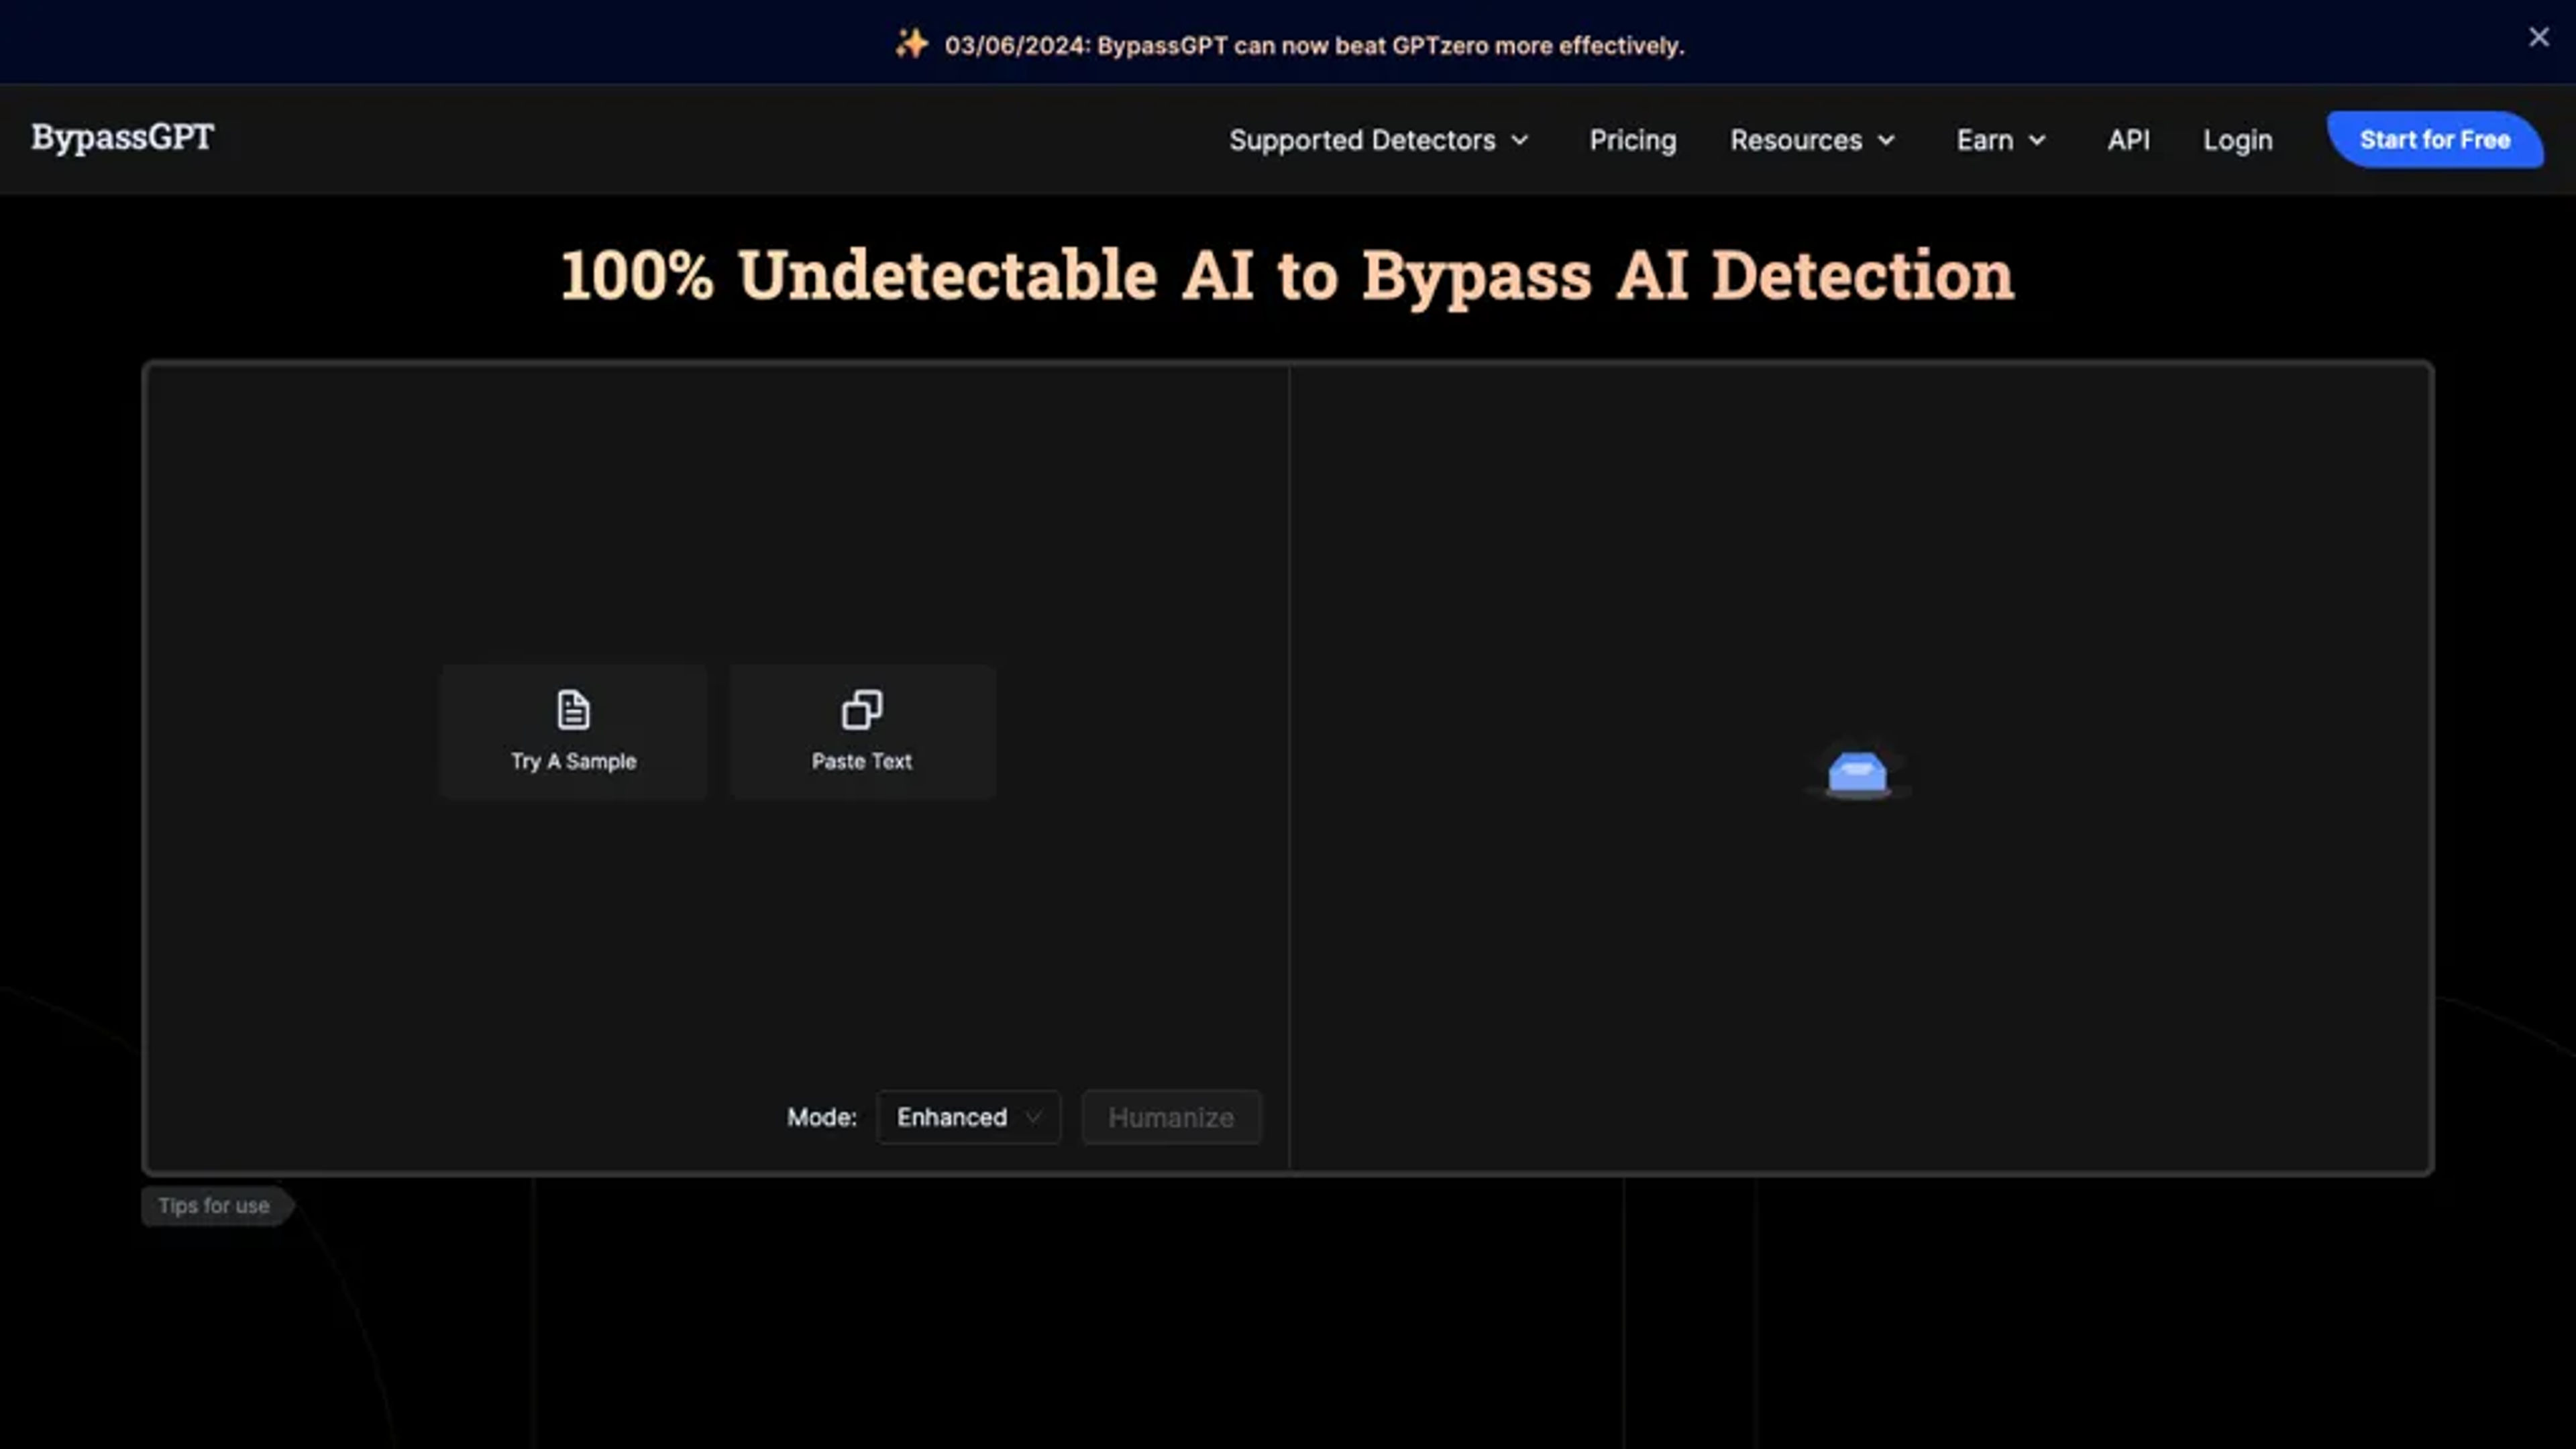Expand the Supported Detectors menu

click(x=1379, y=140)
